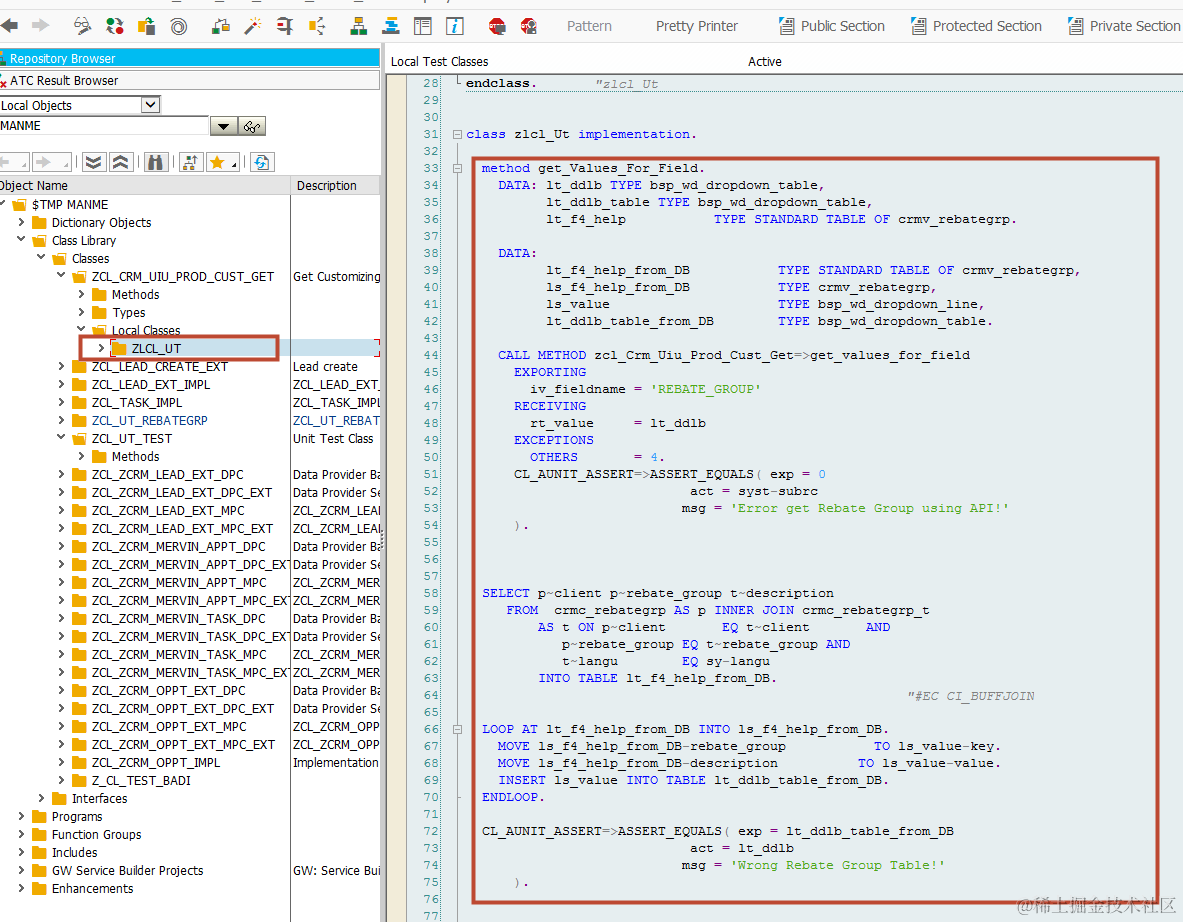Go back with the left arrow icon
The image size is (1183, 922).
tap(9, 26)
